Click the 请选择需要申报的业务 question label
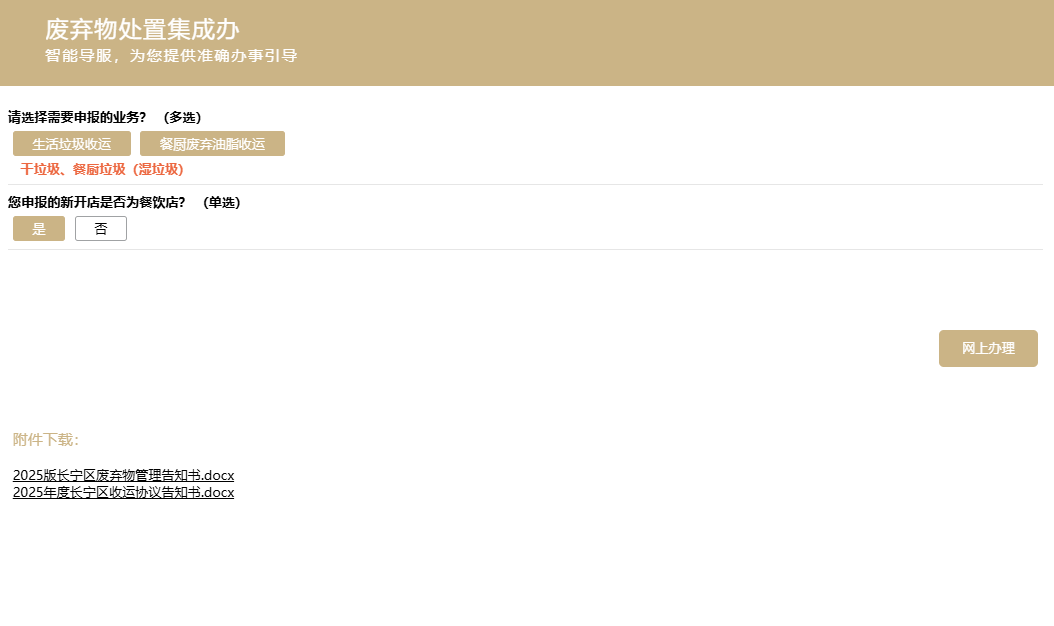 coord(77,117)
